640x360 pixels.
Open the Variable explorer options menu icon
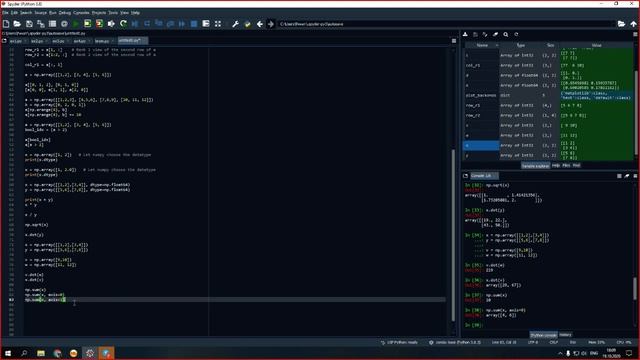pos(636,35)
